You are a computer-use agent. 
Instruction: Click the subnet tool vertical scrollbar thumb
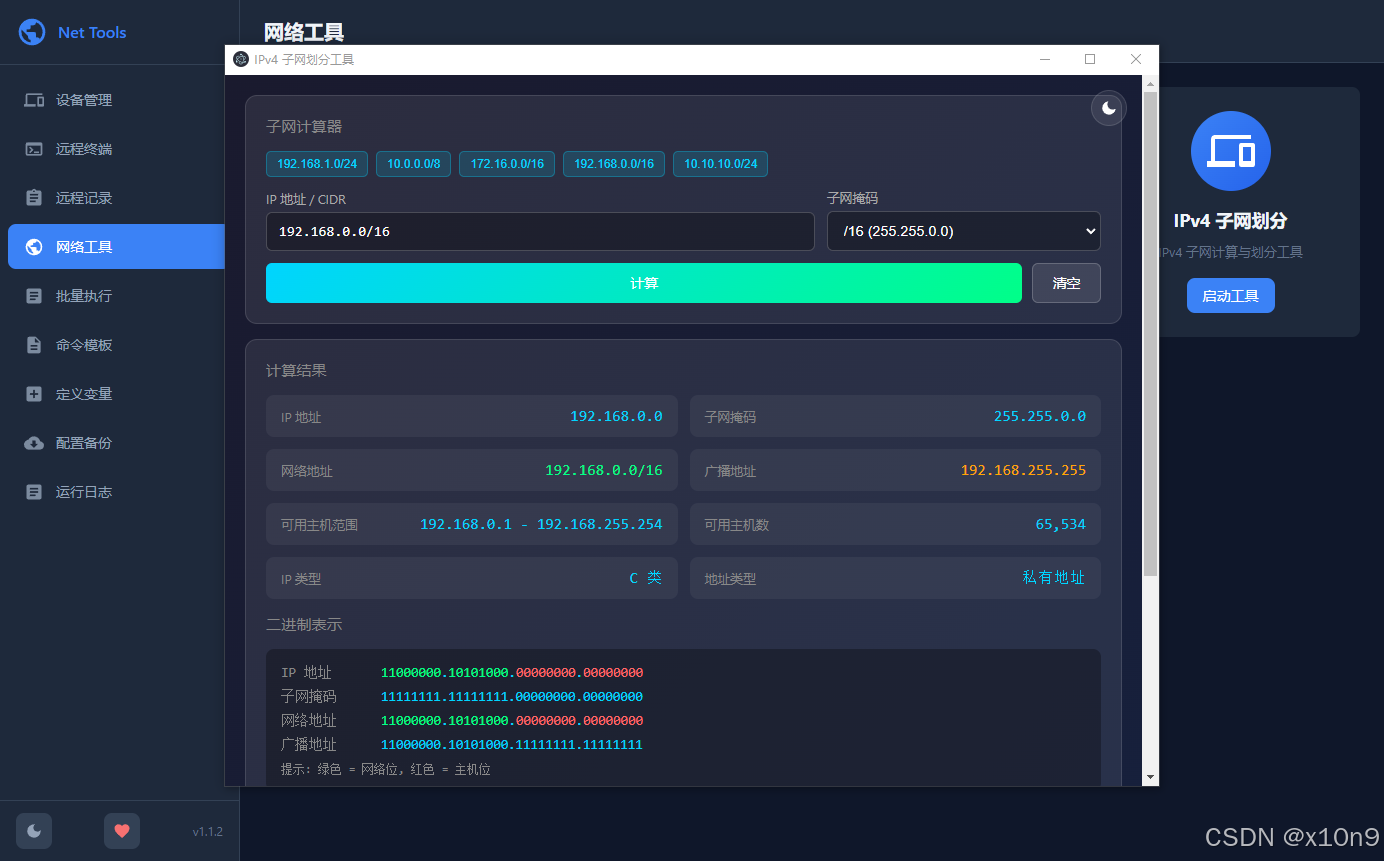(x=1150, y=334)
